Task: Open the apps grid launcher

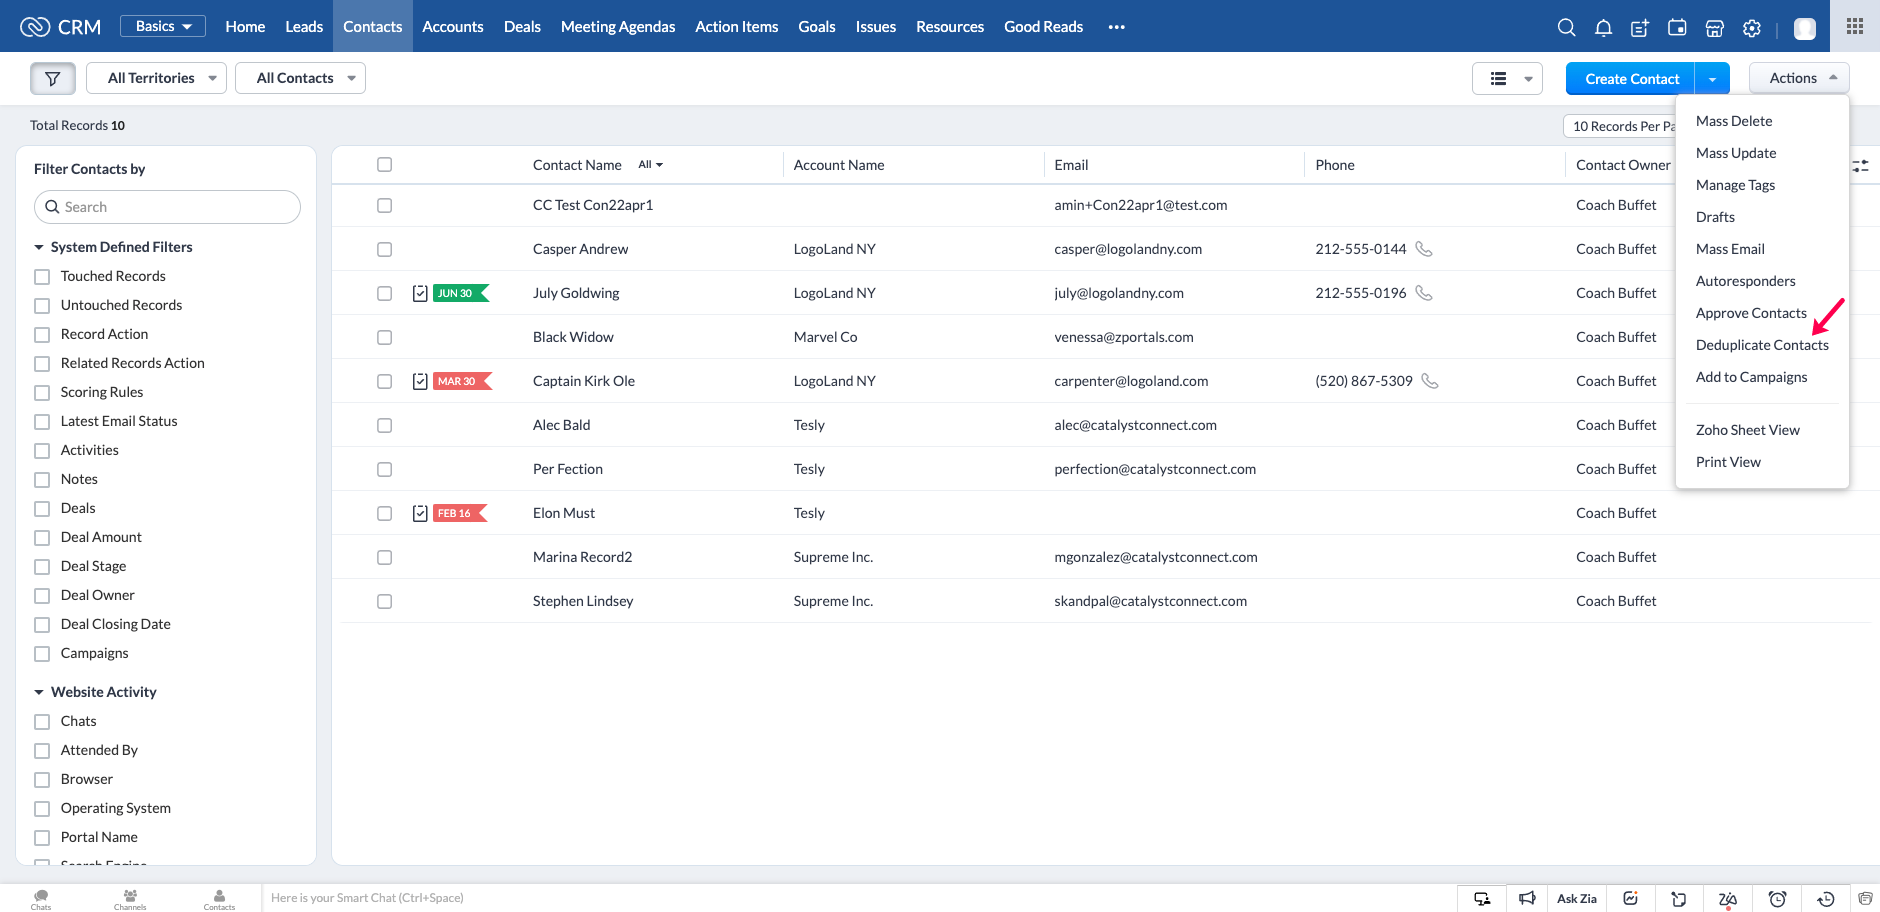Action: click(1855, 26)
